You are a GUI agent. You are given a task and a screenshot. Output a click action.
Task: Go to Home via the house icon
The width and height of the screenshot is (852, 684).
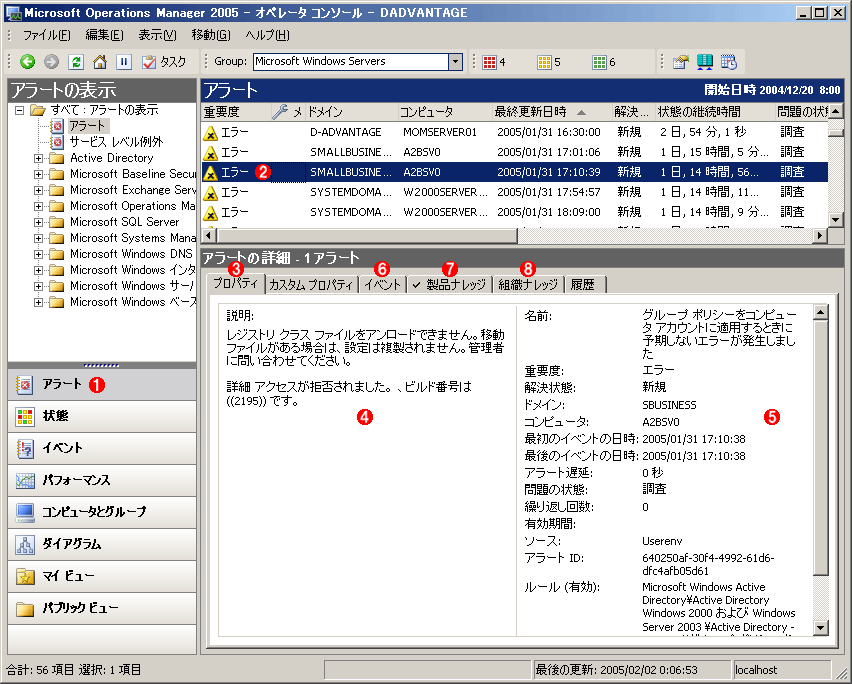[x=100, y=62]
